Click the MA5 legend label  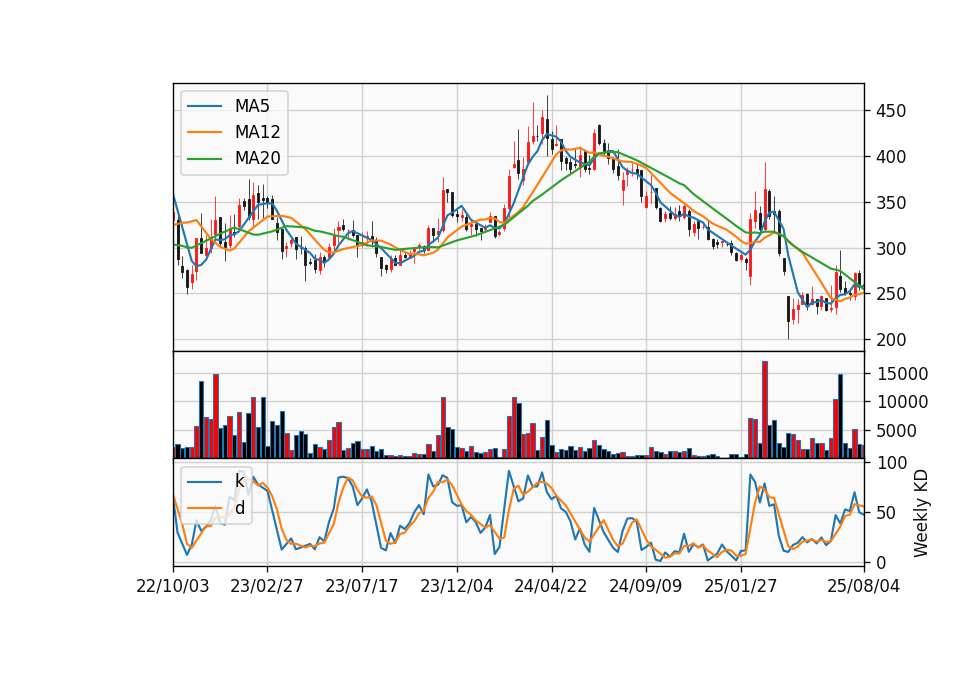tap(252, 106)
